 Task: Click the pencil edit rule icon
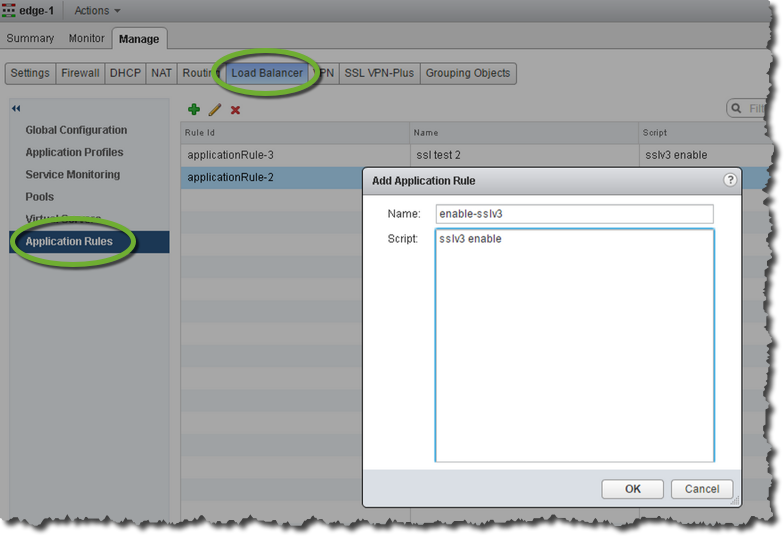[x=214, y=110]
